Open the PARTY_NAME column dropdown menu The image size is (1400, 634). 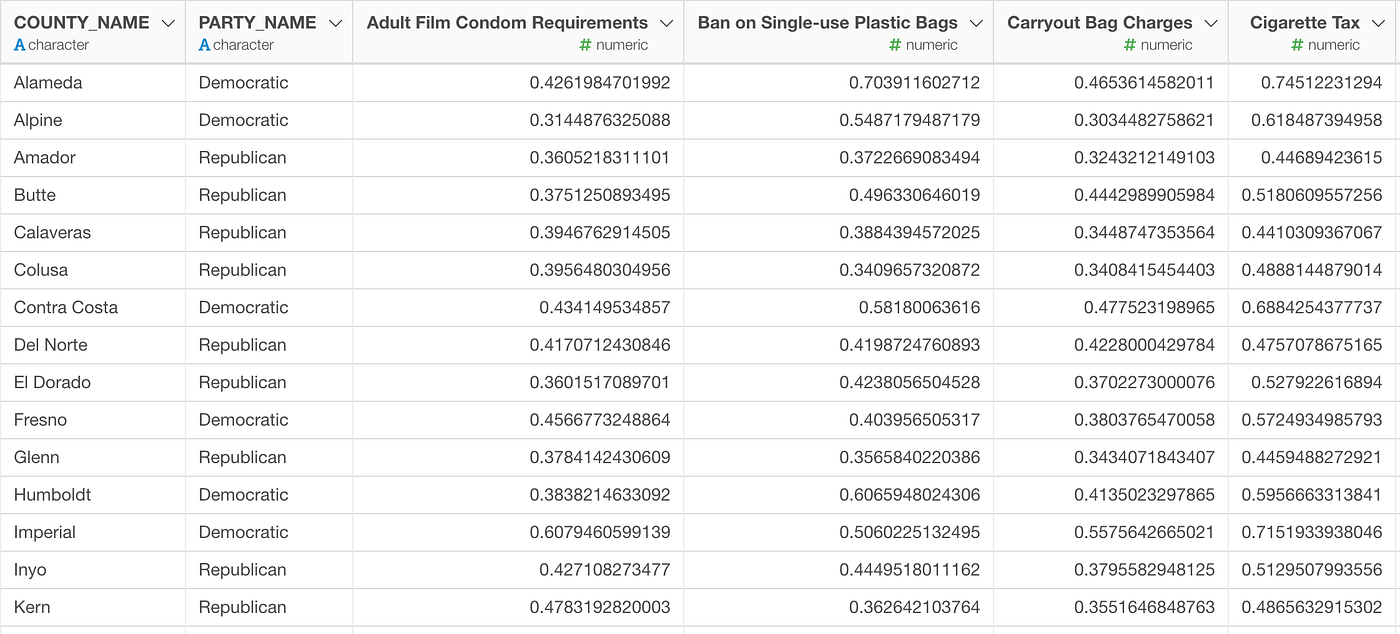click(335, 23)
